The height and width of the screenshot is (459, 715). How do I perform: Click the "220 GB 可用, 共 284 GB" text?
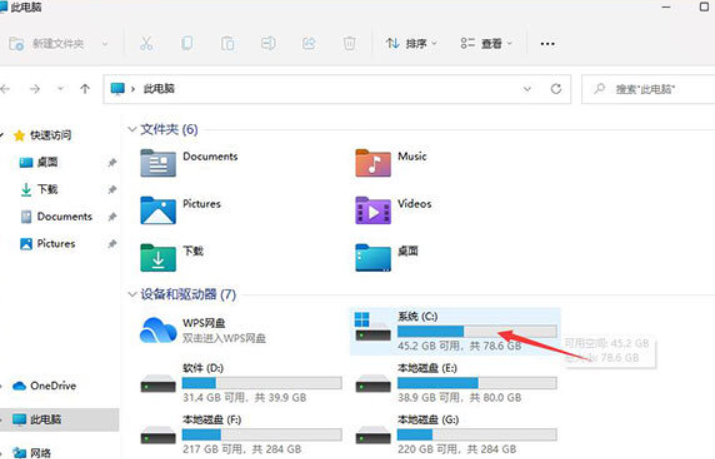(x=457, y=449)
